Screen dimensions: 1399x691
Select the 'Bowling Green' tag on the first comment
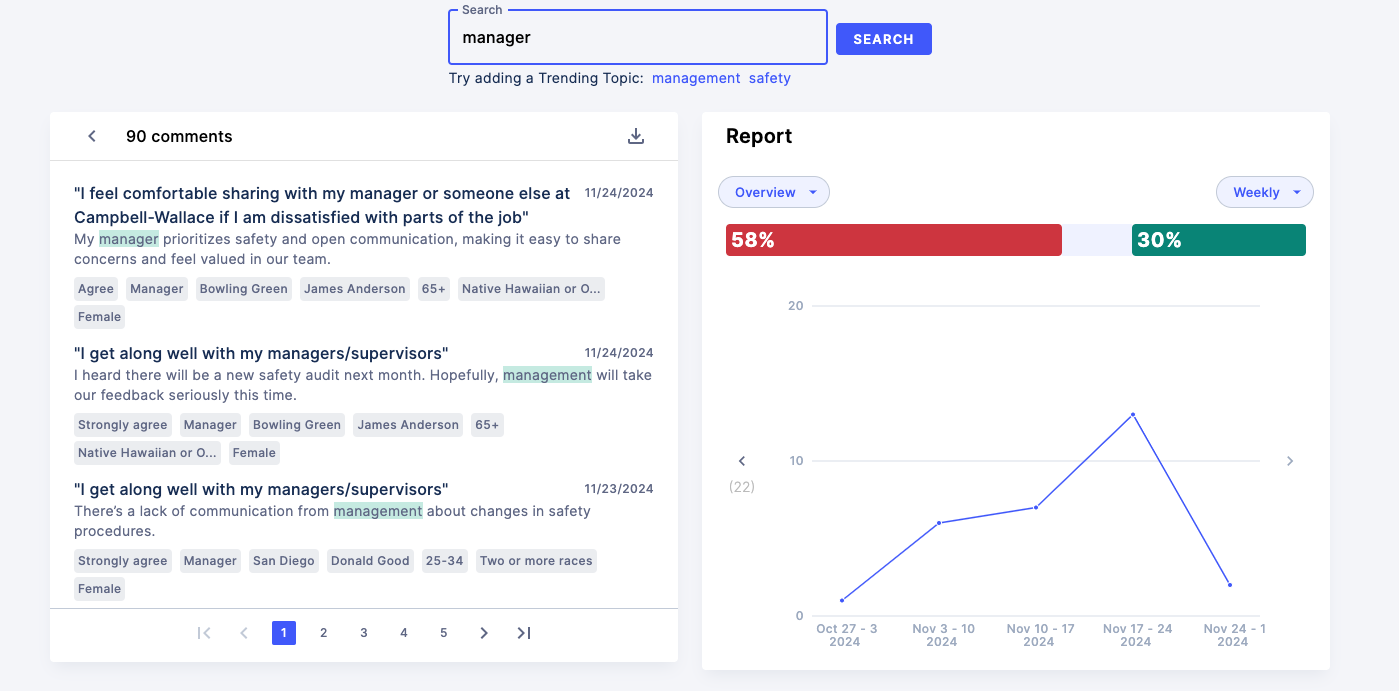[x=243, y=288]
